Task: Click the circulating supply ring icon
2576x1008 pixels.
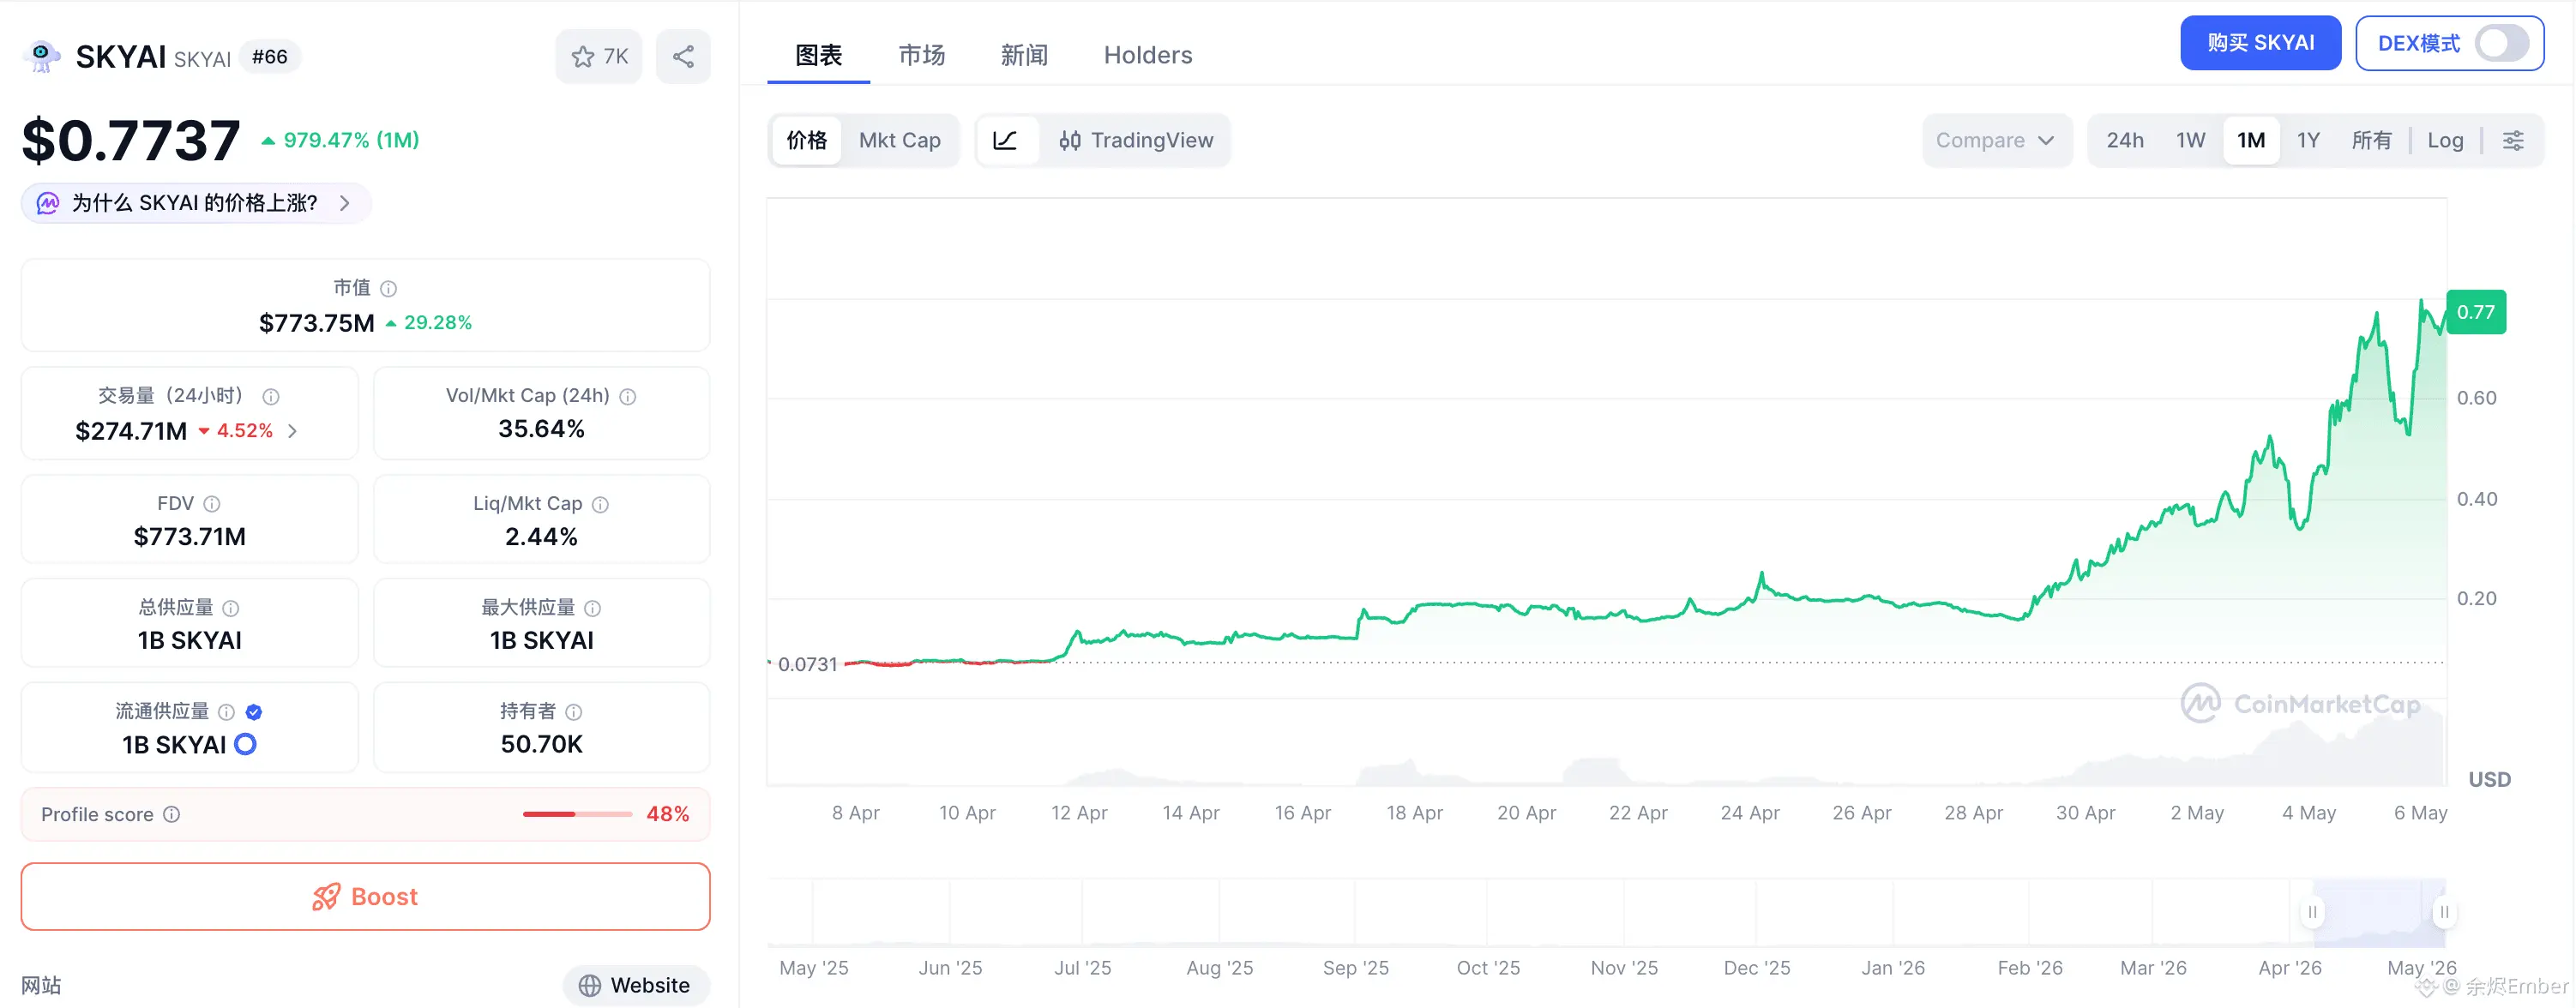Action: coord(245,744)
